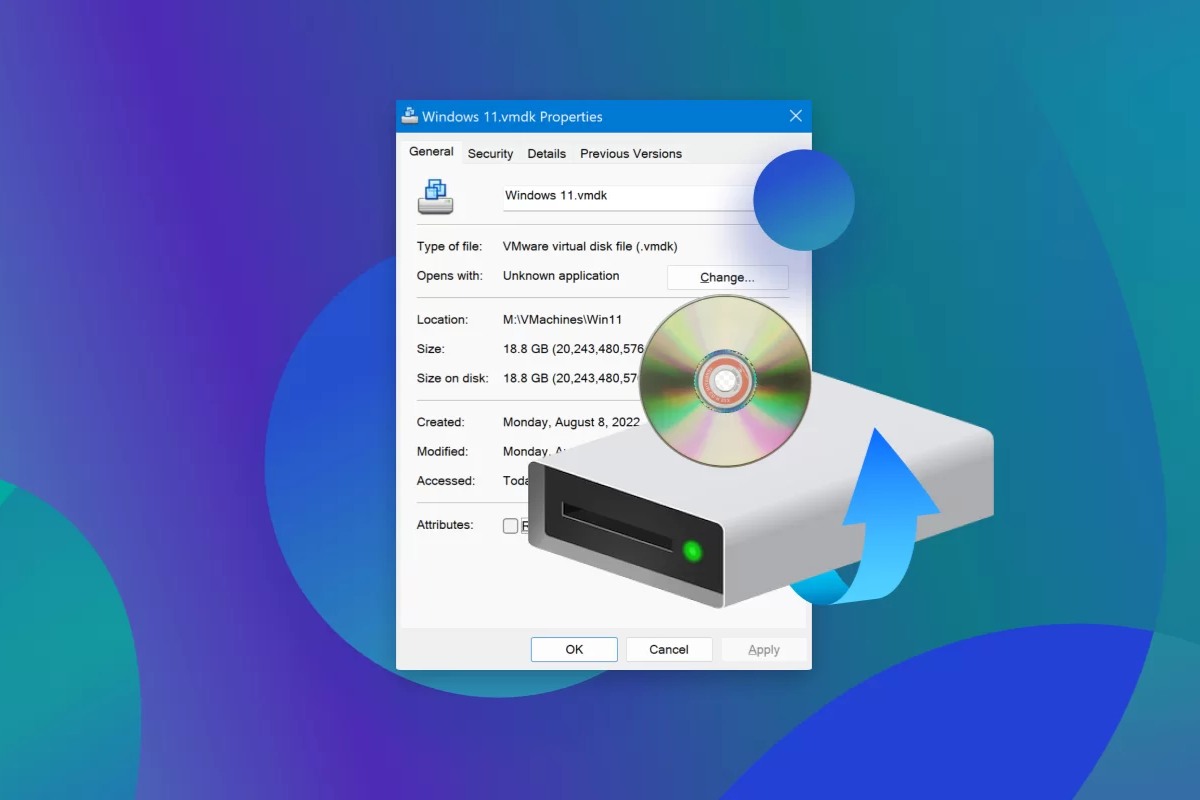Select the General tab
Viewport: 1200px width, 800px height.
431,151
